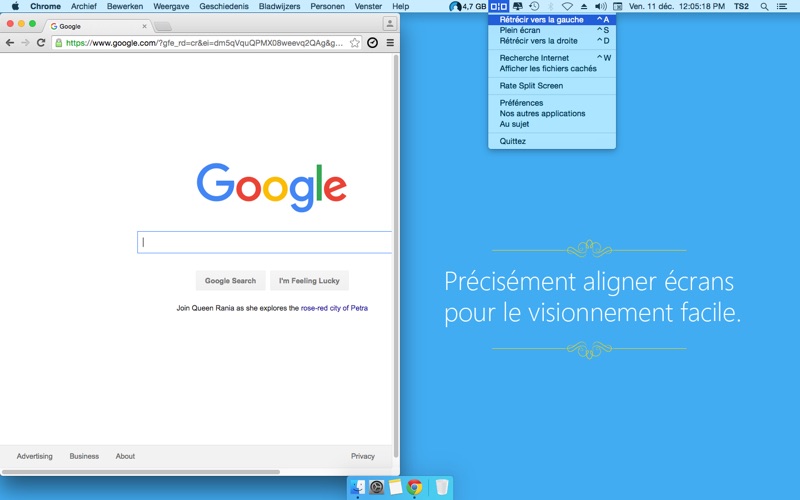Choose Plein écran from the menu

pos(552,30)
